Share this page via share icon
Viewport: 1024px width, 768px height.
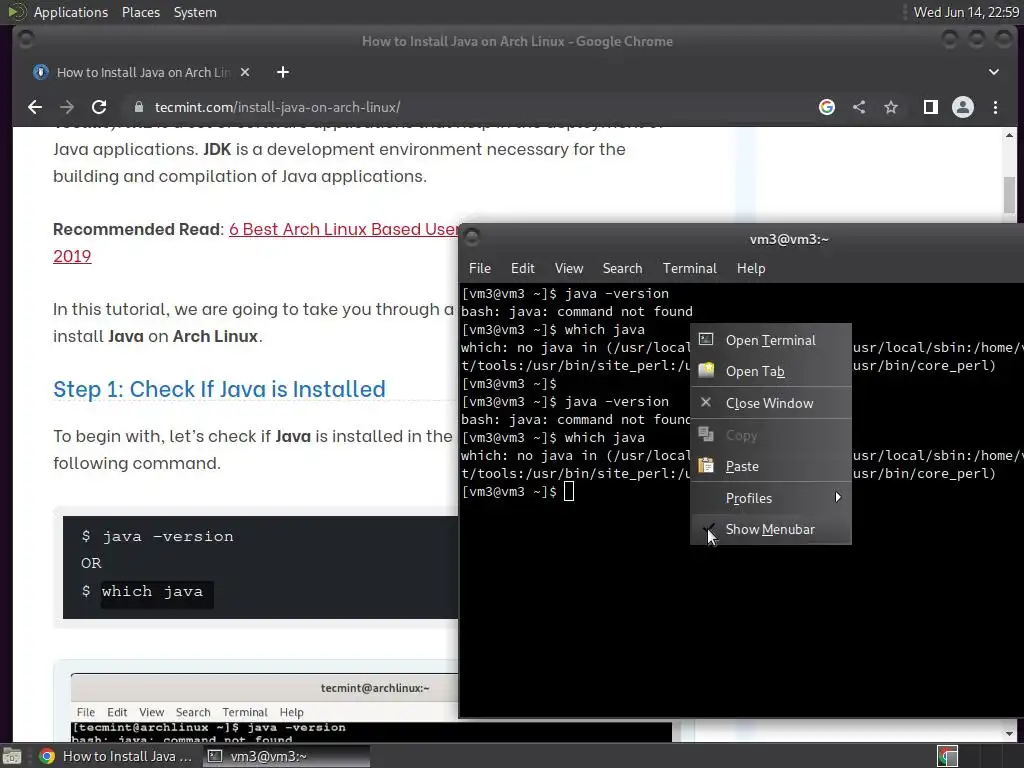859,107
